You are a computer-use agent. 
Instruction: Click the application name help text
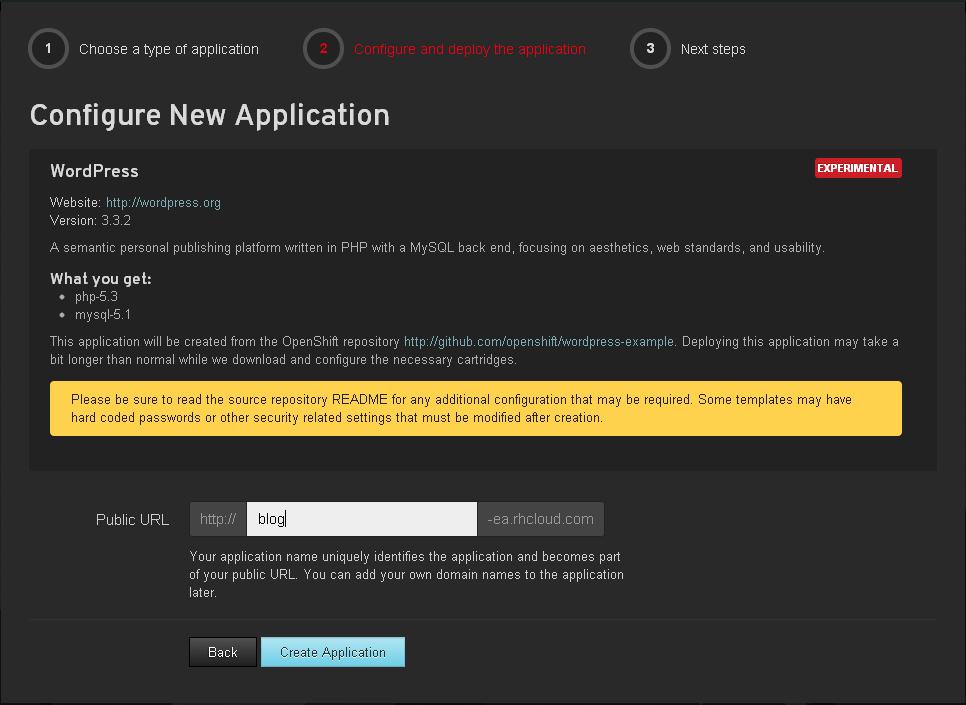pos(407,574)
